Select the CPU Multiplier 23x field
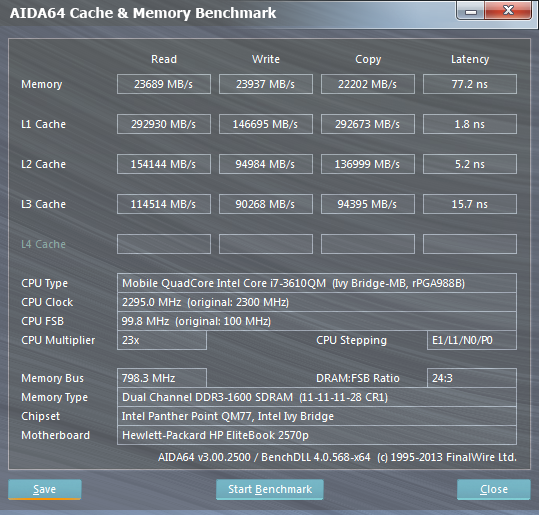This screenshot has width=539, height=515. click(x=162, y=340)
